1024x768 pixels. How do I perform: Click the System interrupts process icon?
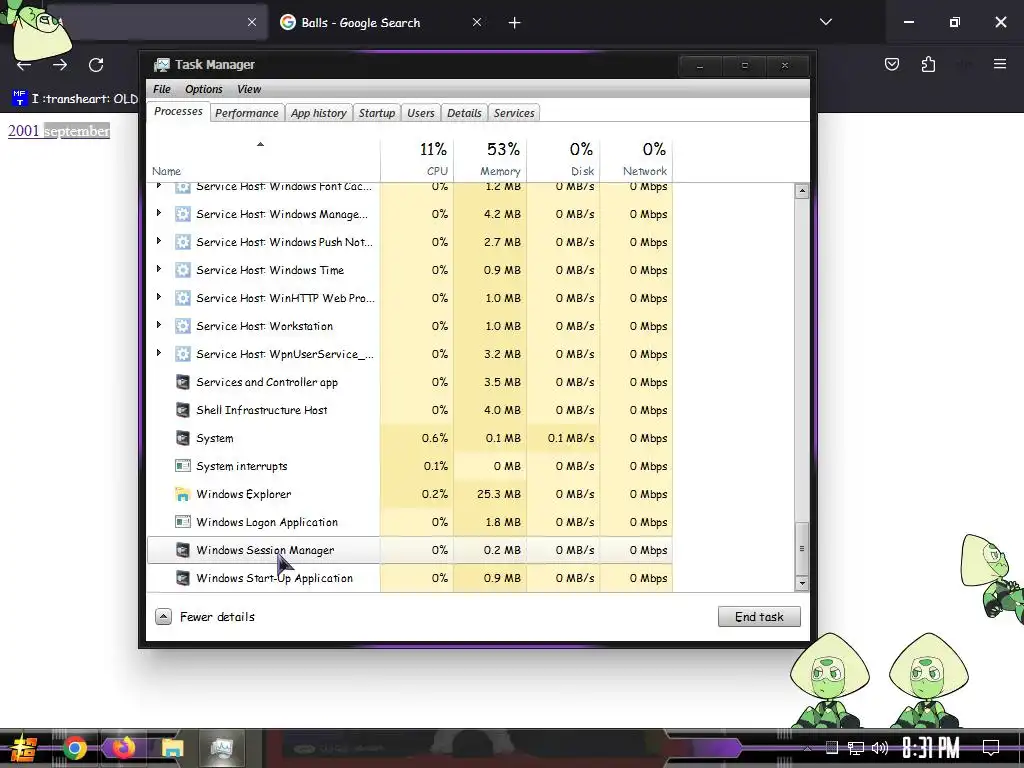coord(183,466)
